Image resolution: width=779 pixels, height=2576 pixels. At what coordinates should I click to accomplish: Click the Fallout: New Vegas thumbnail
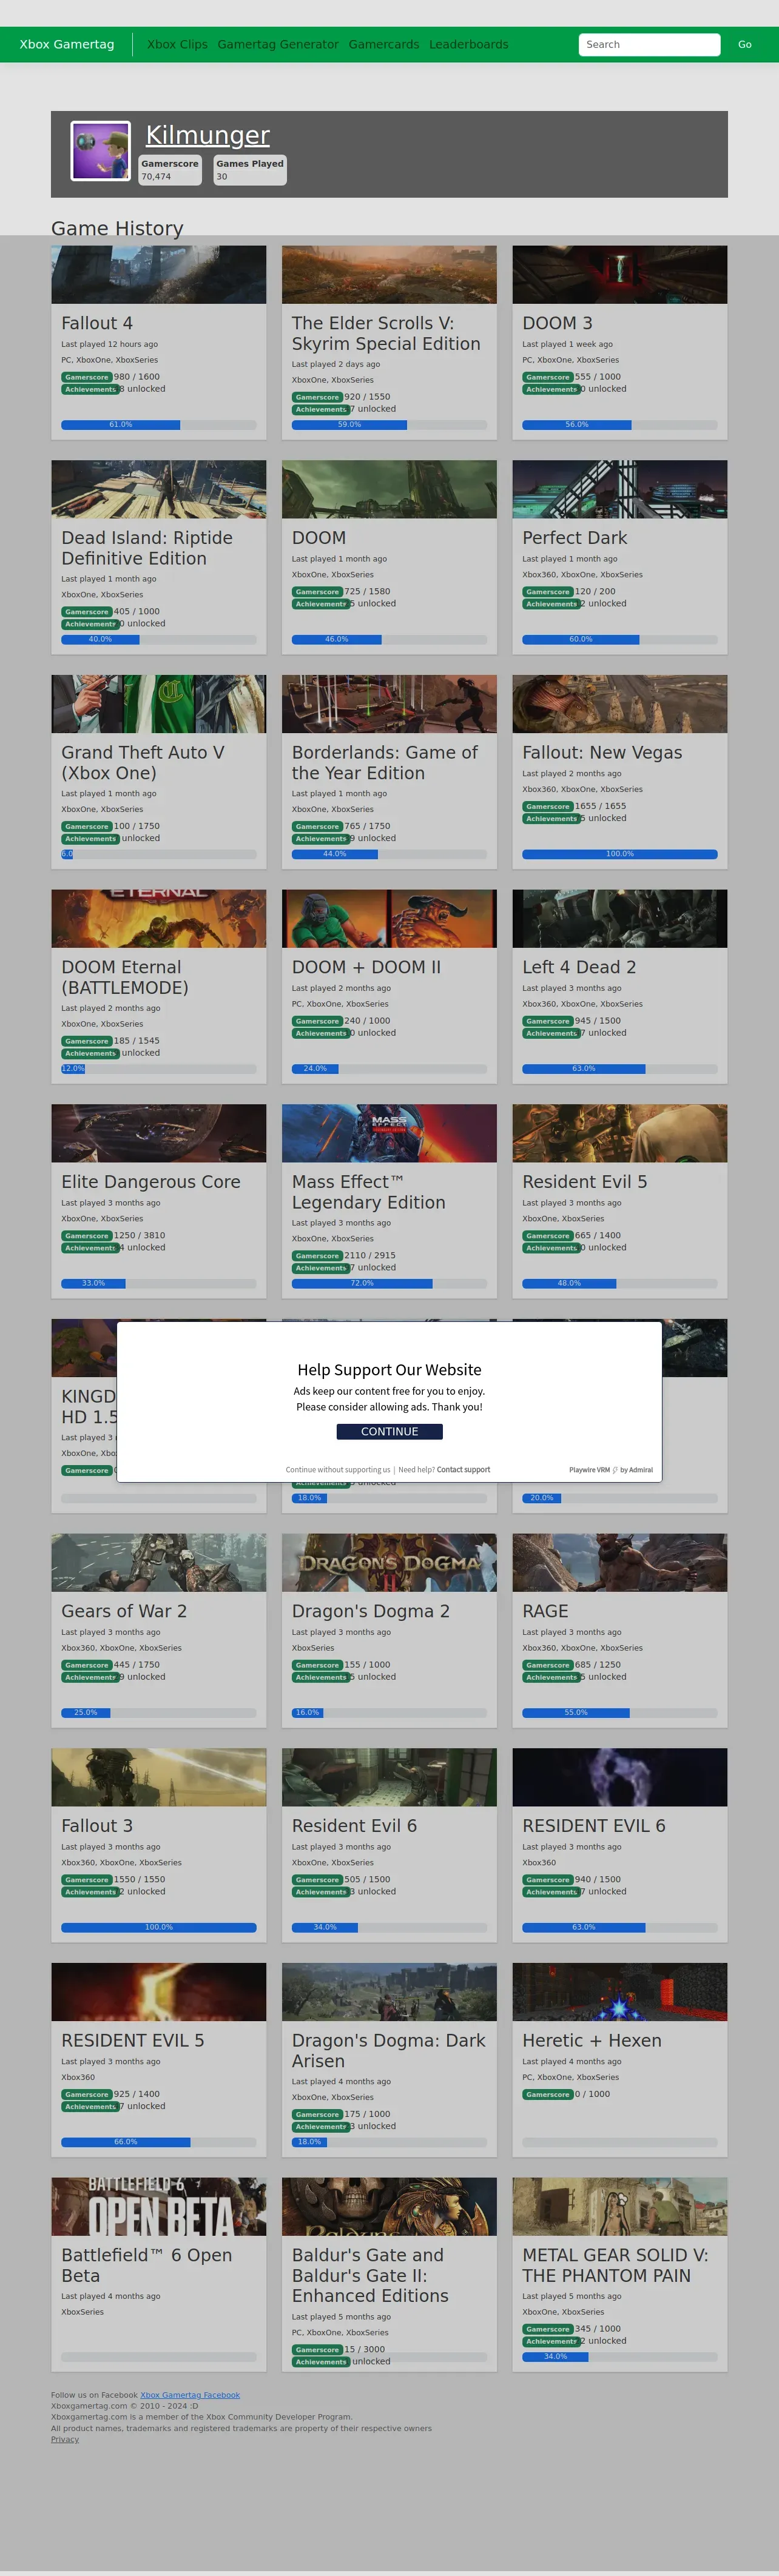pos(620,704)
